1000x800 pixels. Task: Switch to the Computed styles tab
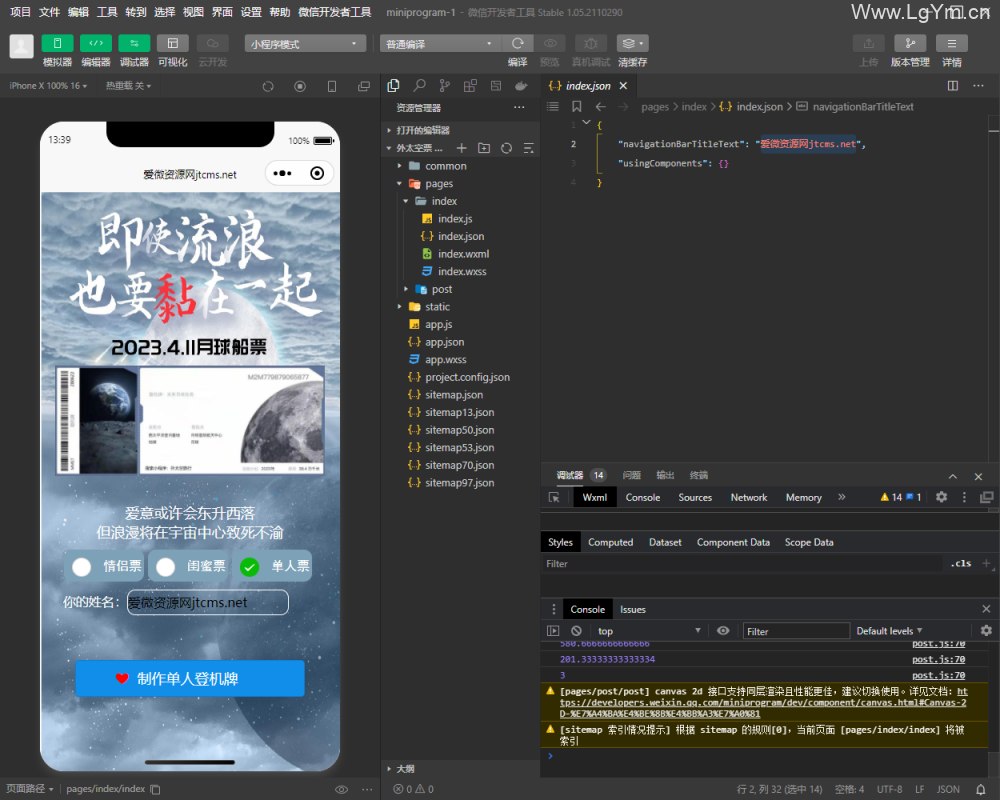[610, 542]
